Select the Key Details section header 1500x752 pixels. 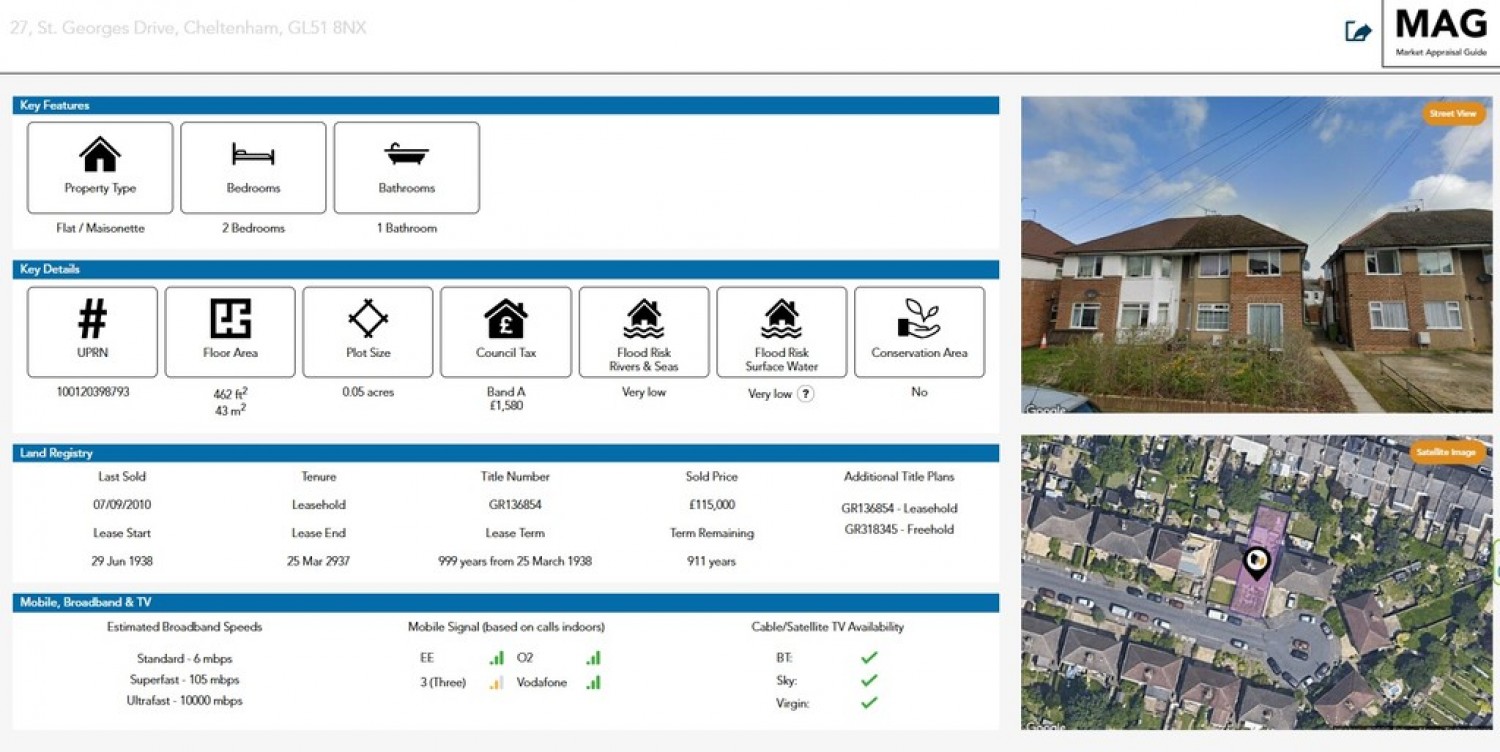[506, 269]
